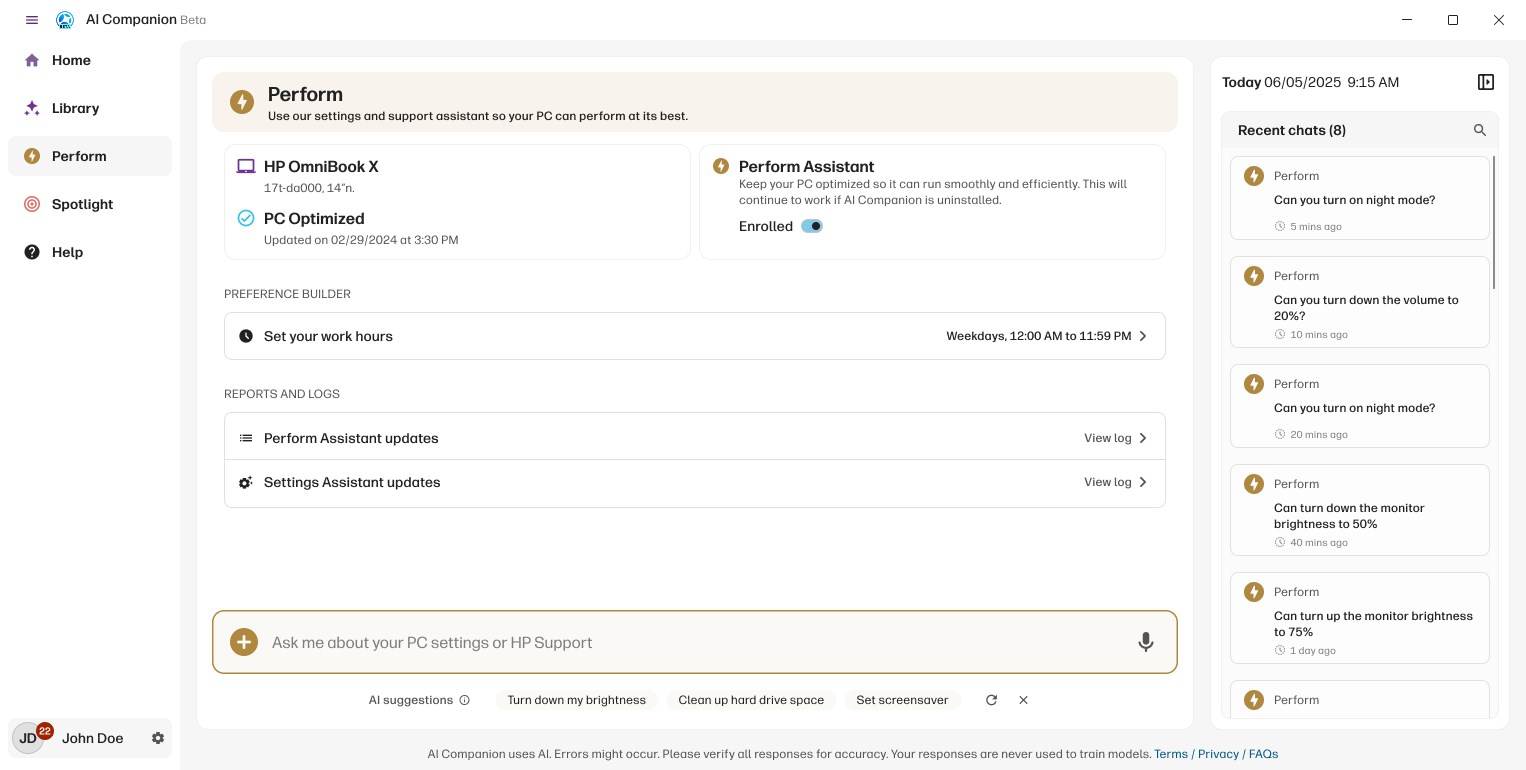This screenshot has width=1526, height=770.
Task: Open the 5 mins ago night mode chat
Action: pyautogui.click(x=1360, y=198)
